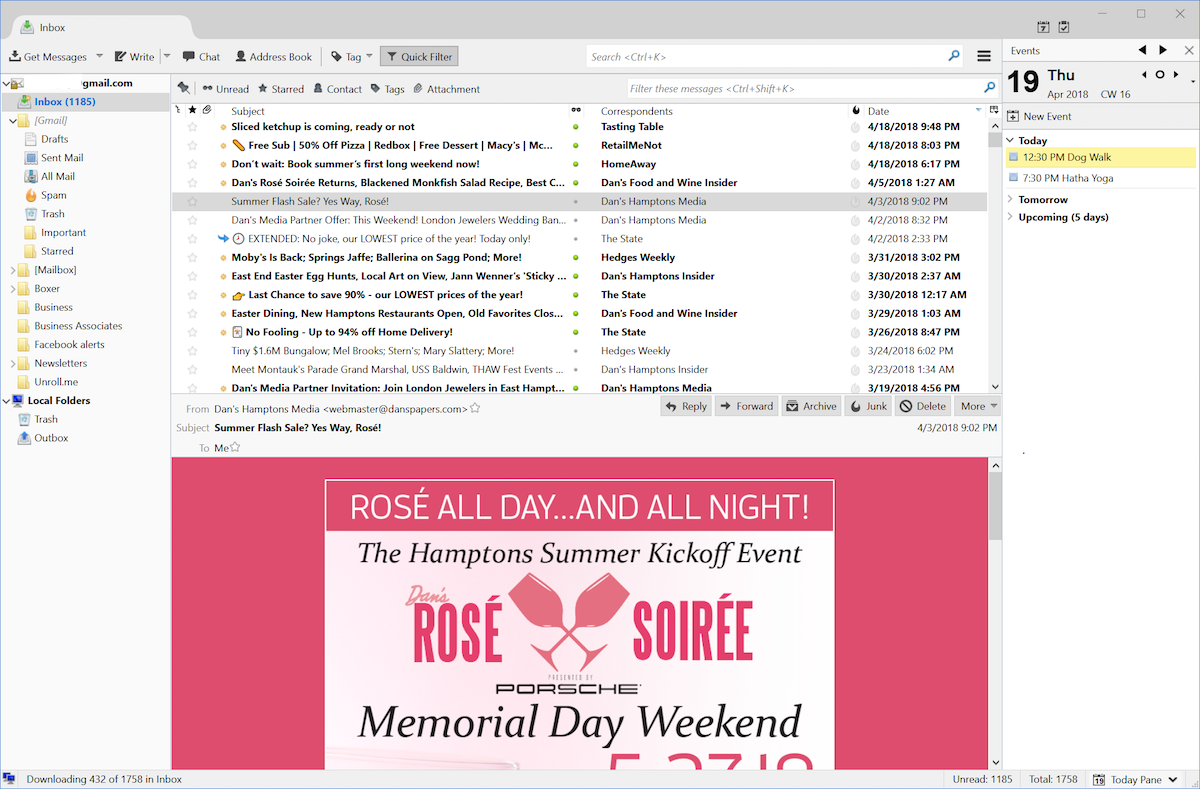Expand the Tomorrow events section
The width and height of the screenshot is (1200, 789).
click(x=1010, y=200)
